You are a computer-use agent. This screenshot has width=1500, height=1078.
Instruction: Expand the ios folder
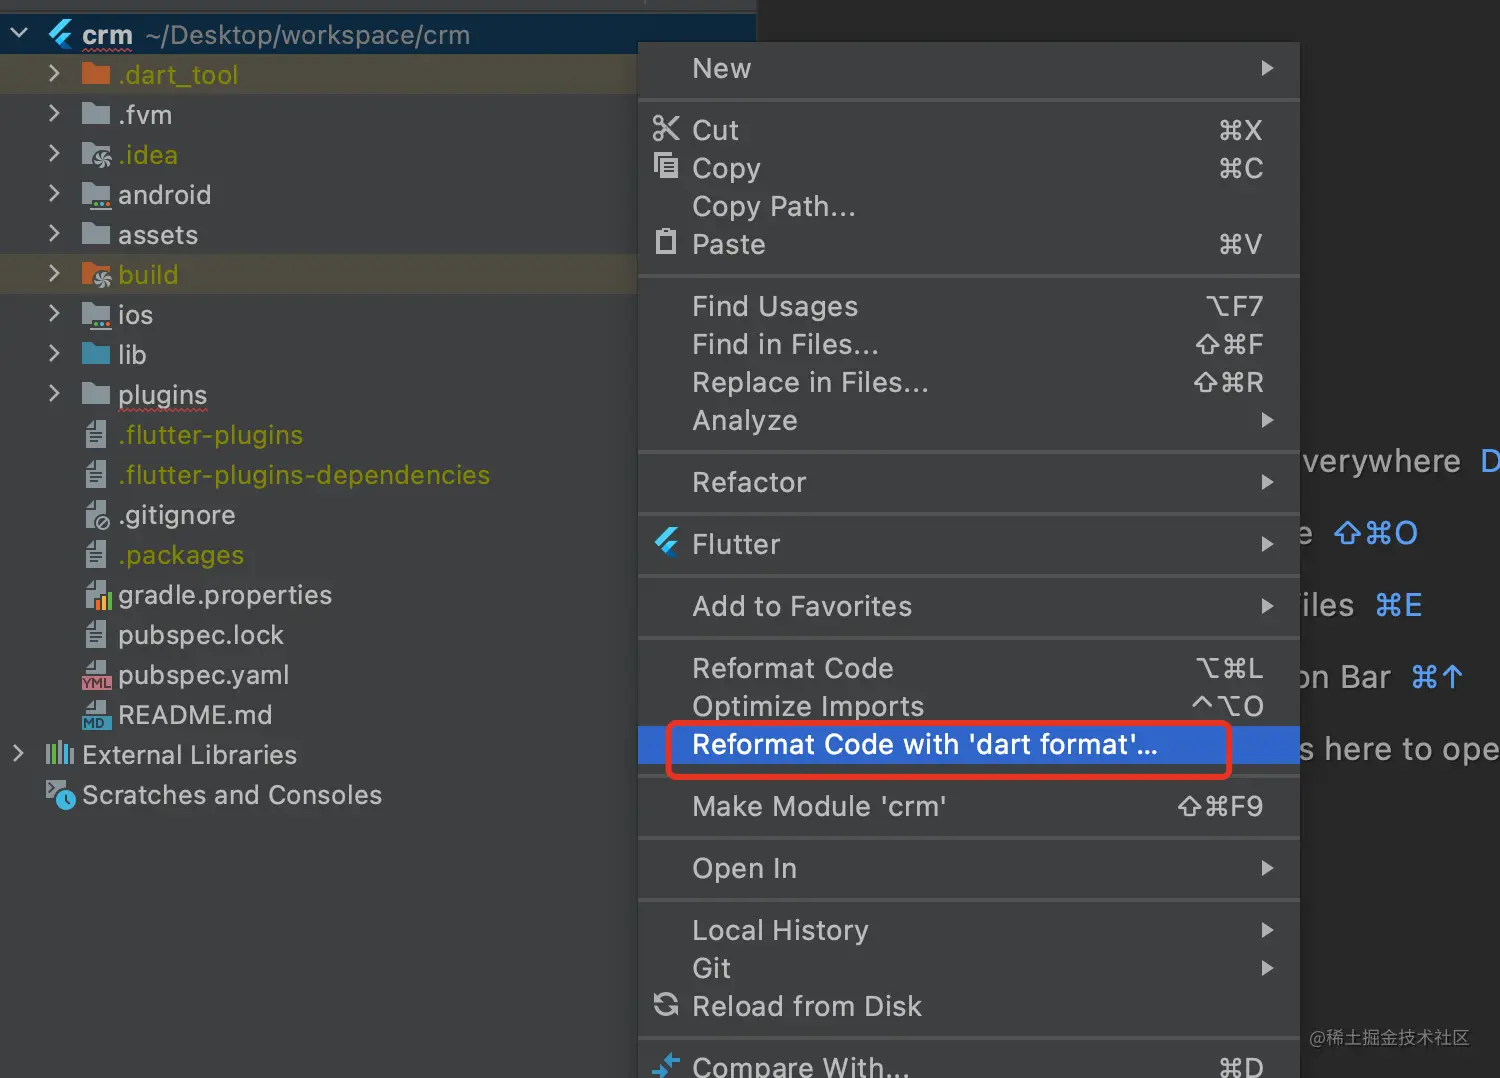tap(54, 314)
